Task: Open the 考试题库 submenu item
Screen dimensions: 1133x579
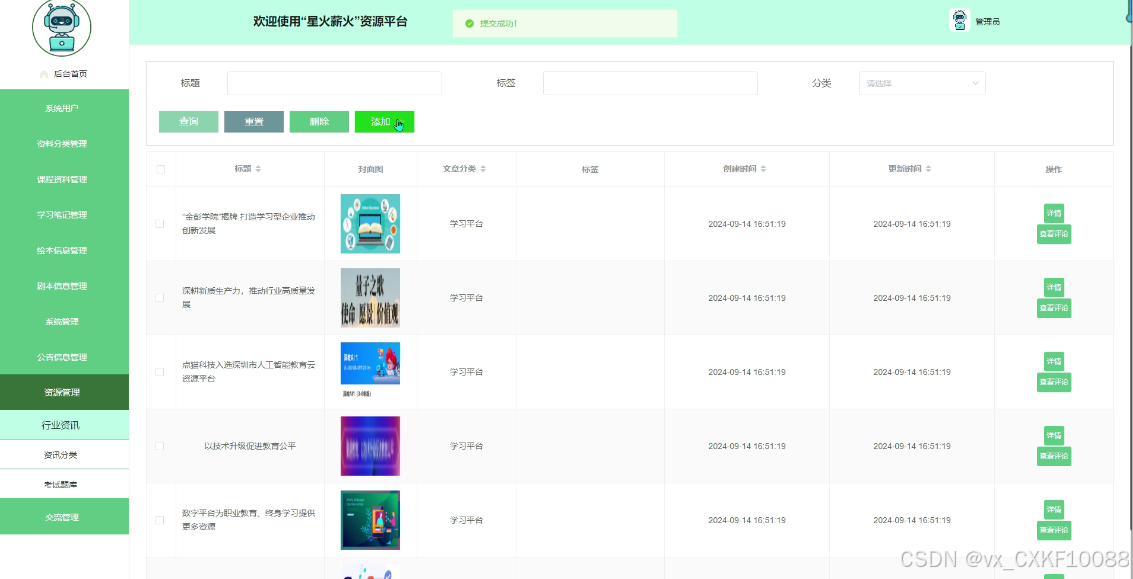Action: coord(64,484)
